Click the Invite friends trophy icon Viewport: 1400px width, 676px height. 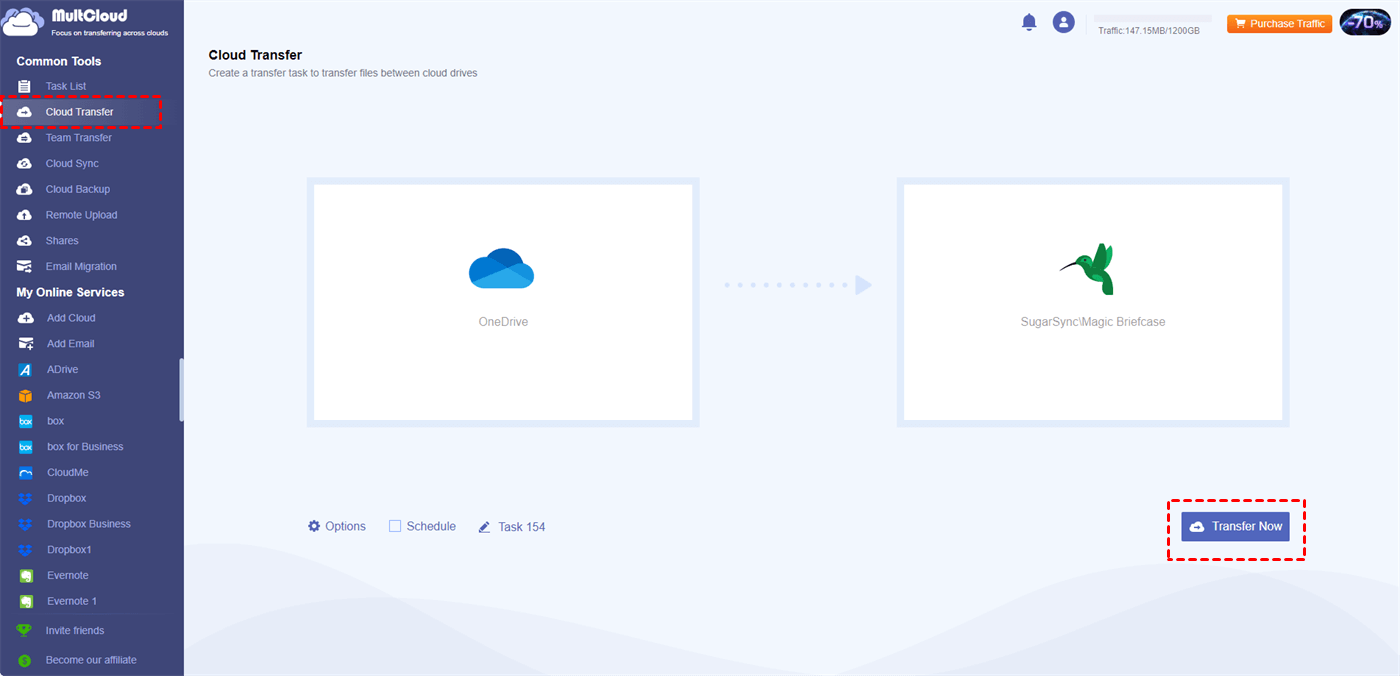25,631
